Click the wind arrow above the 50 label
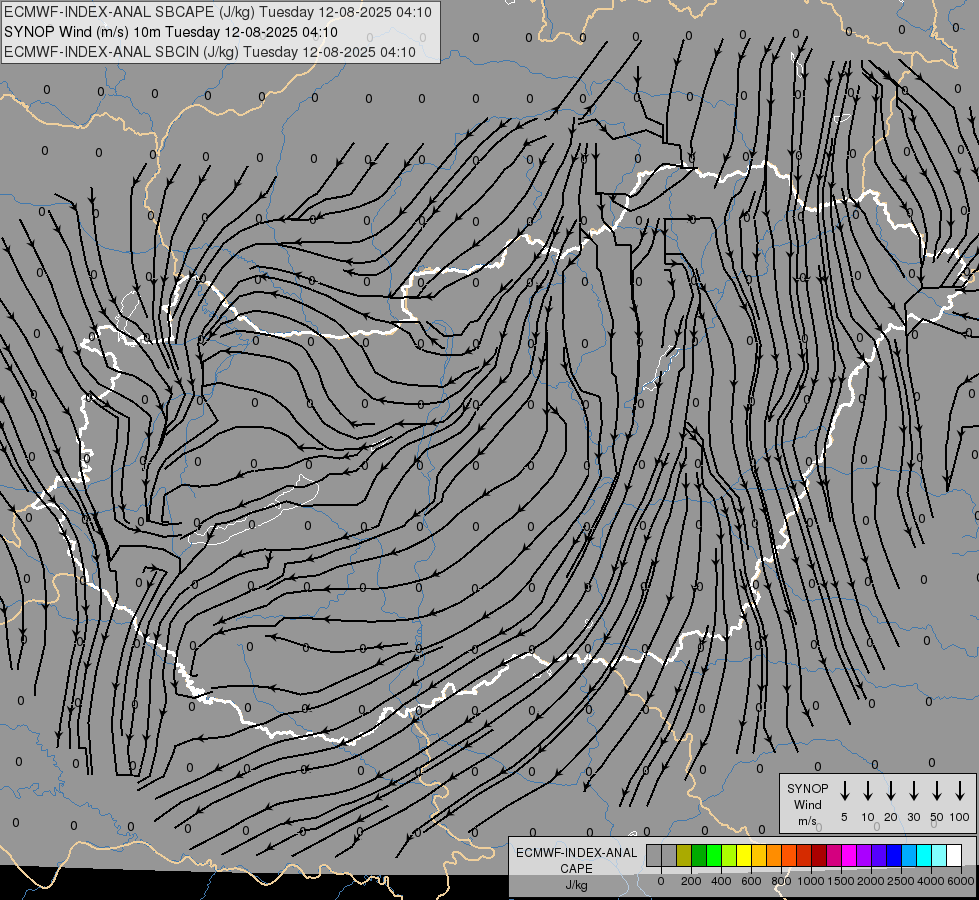 tap(937, 791)
